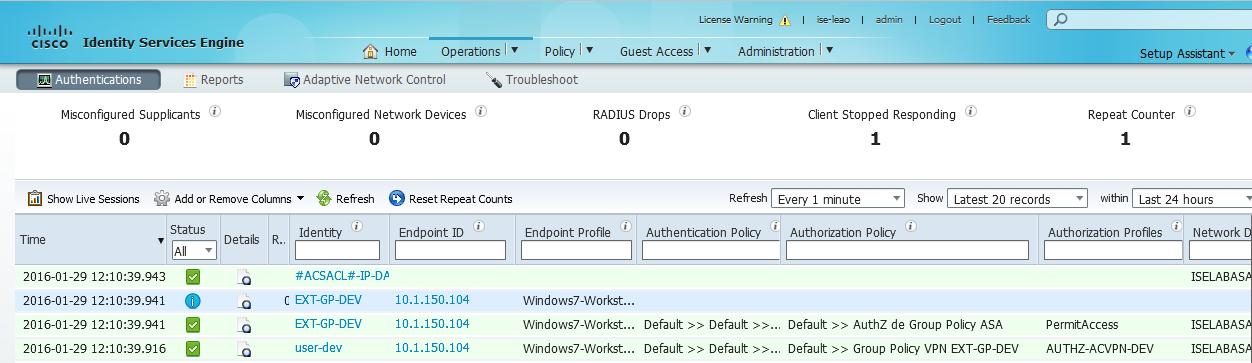Go to the Home menu
The width and height of the screenshot is (1252, 363).
pos(389,51)
